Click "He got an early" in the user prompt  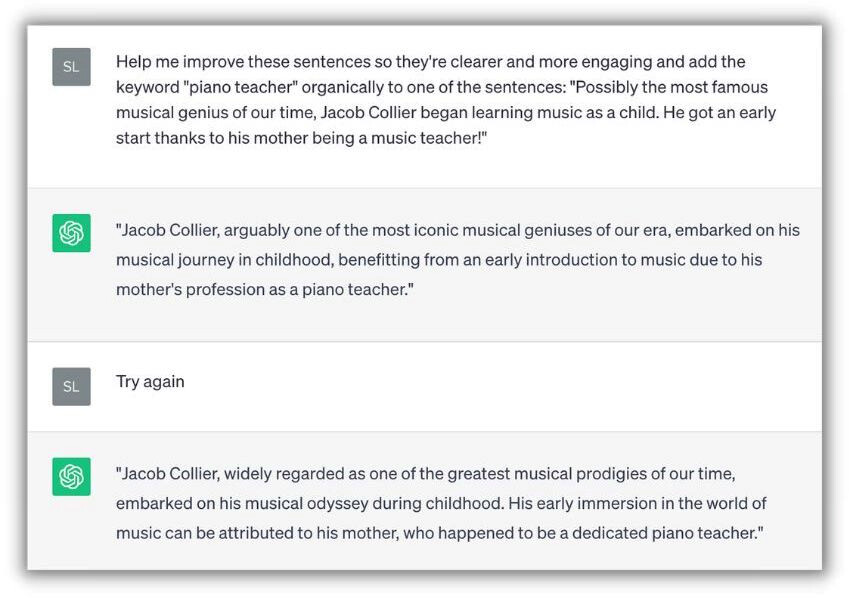719,112
